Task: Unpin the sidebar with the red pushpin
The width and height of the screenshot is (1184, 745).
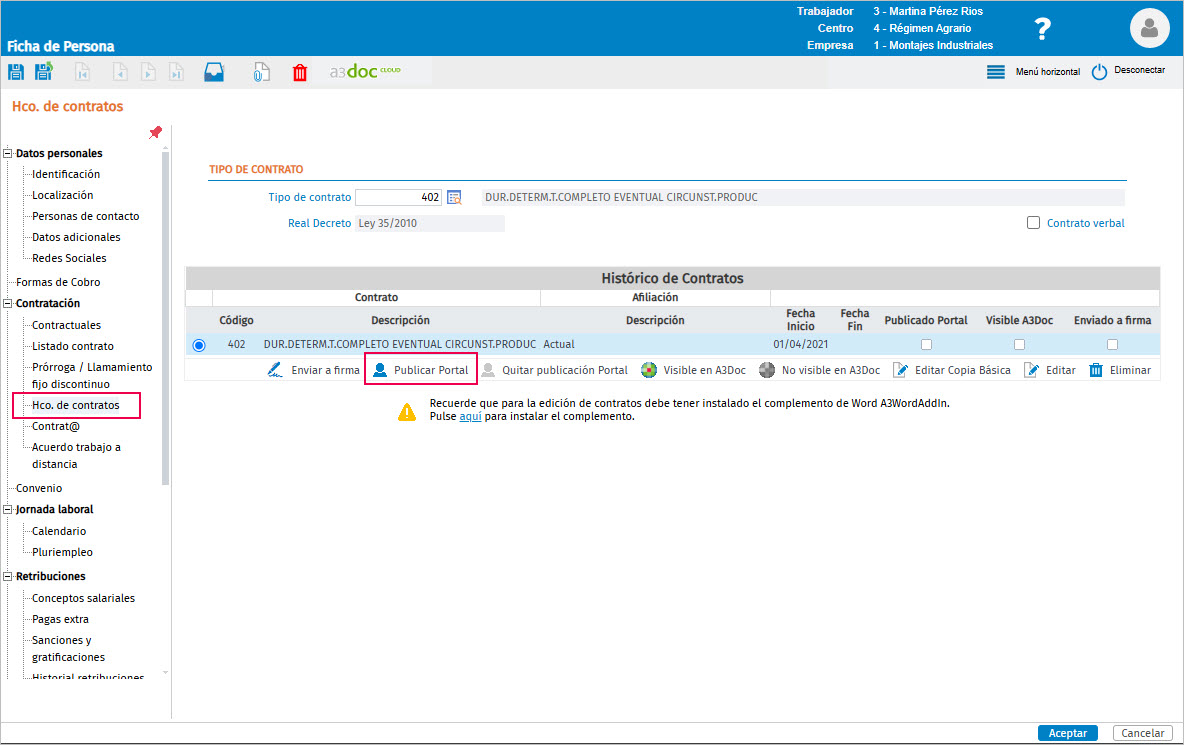Action: click(156, 133)
